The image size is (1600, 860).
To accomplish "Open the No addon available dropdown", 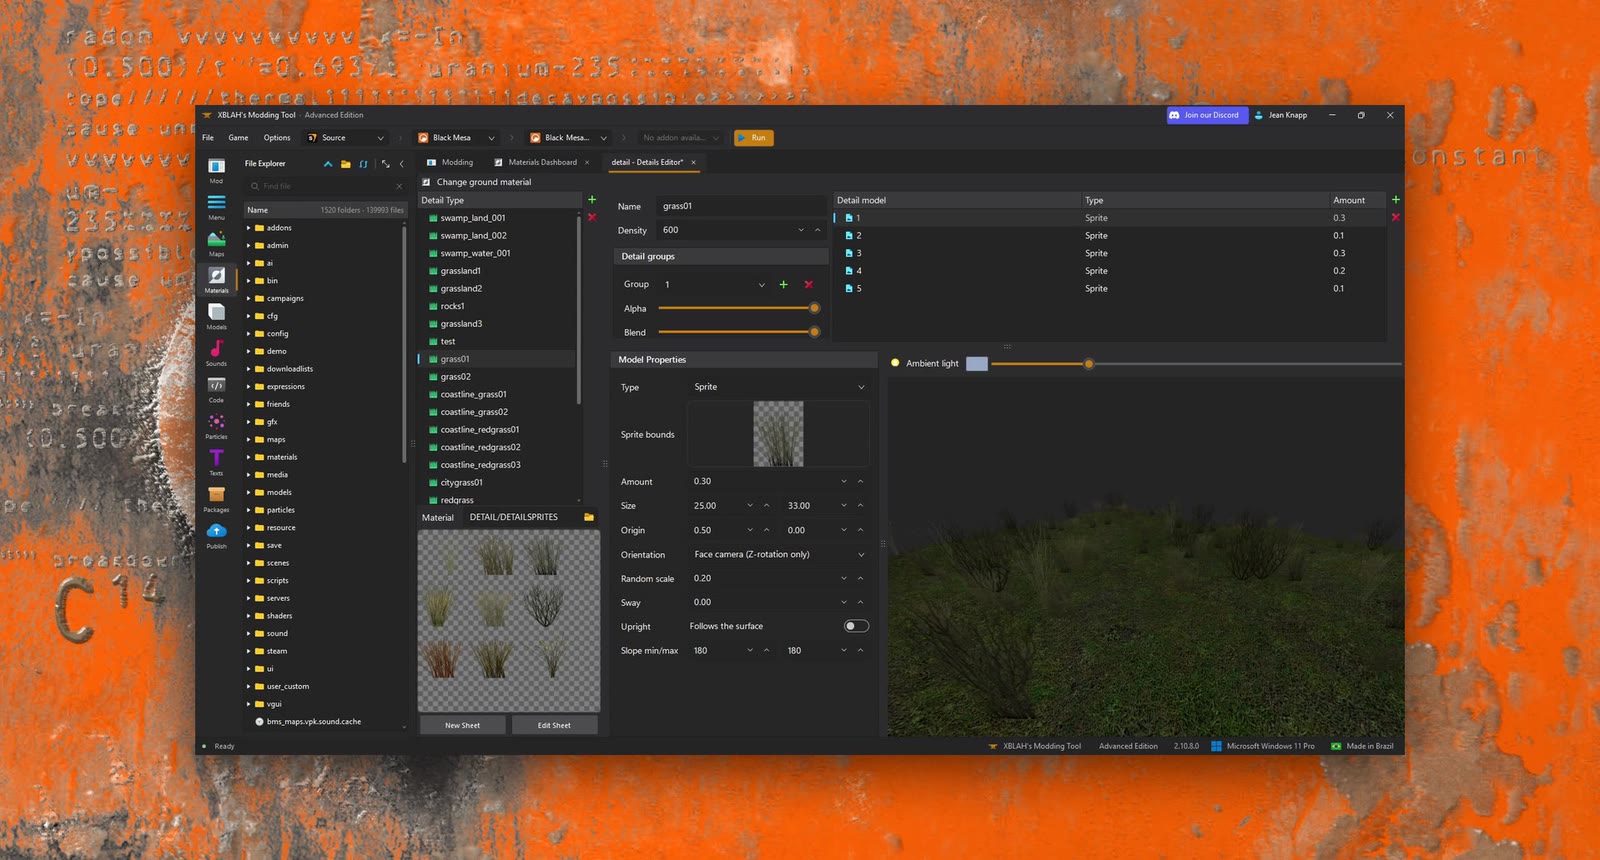I will coord(680,138).
